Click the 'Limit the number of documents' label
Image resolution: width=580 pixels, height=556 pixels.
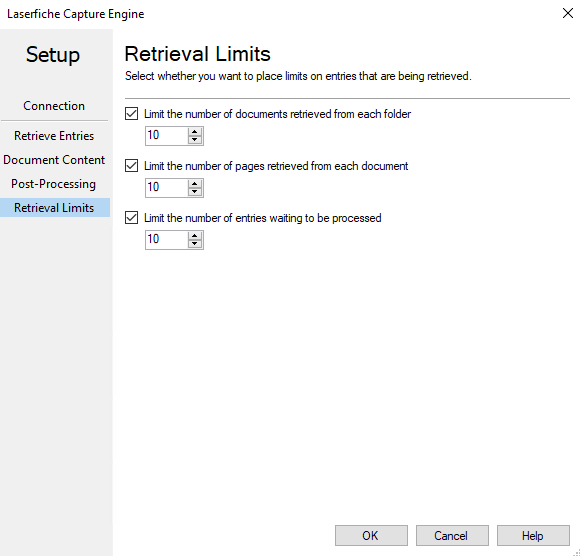(x=277, y=114)
